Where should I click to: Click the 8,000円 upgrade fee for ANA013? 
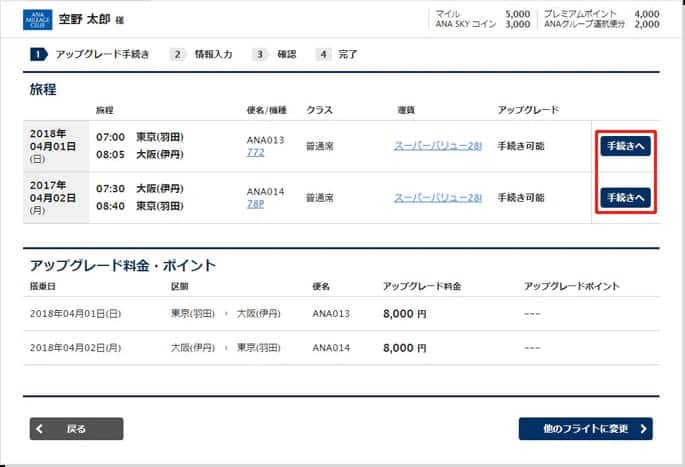[x=405, y=314]
